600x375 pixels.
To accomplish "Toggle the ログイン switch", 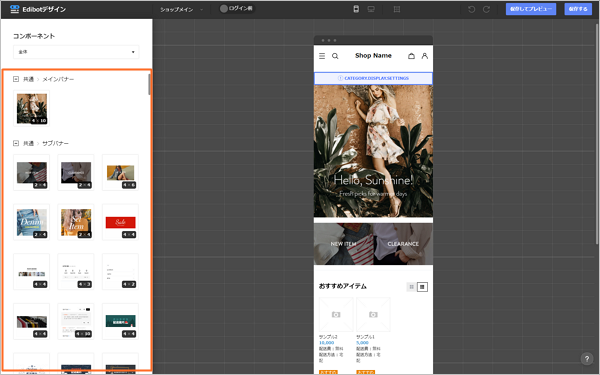I will pyautogui.click(x=236, y=8).
